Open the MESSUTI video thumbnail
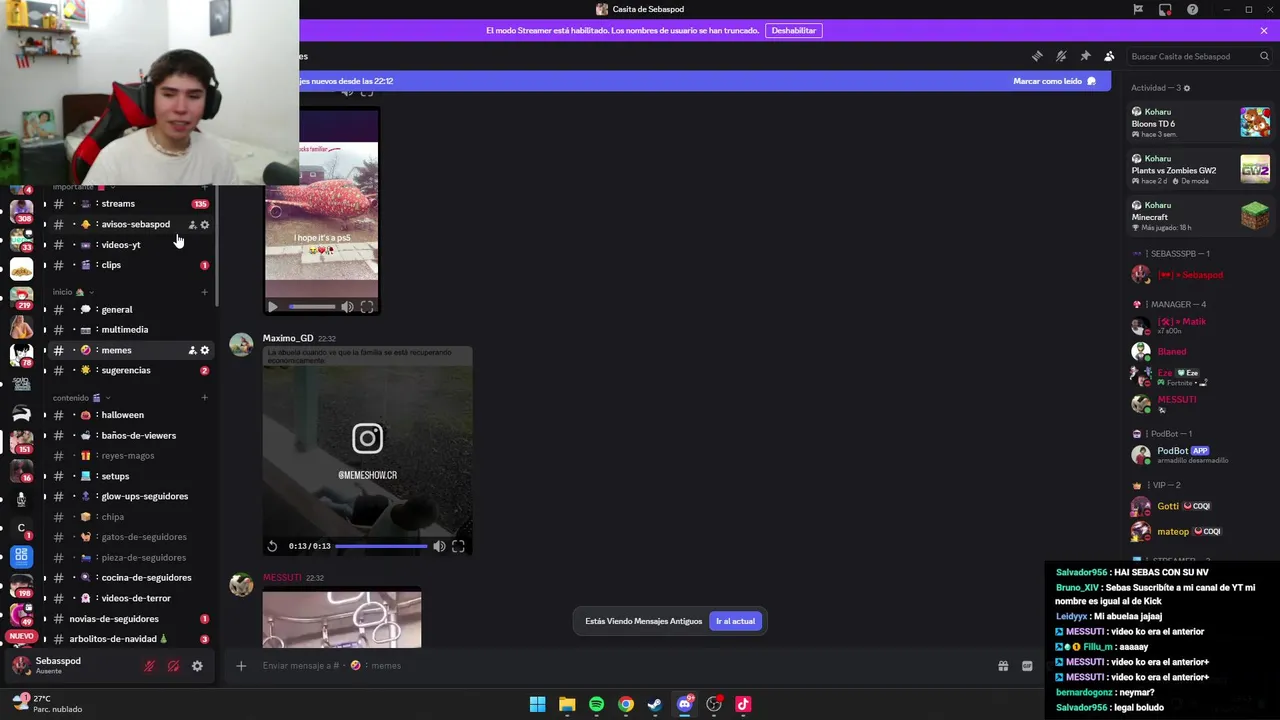The height and width of the screenshot is (720, 1280). 342,618
